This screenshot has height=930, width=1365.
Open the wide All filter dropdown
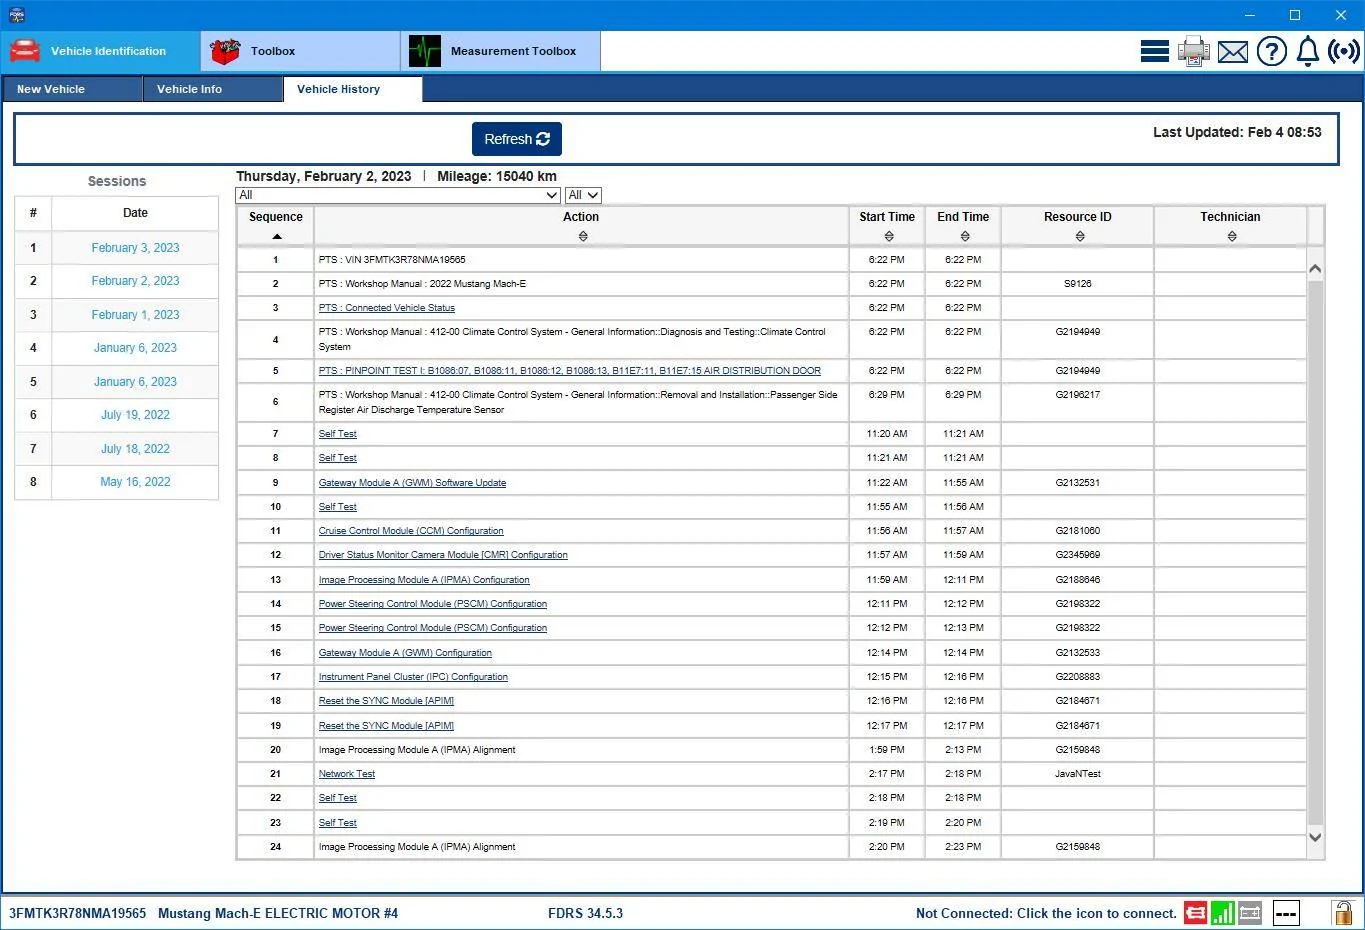tap(398, 195)
